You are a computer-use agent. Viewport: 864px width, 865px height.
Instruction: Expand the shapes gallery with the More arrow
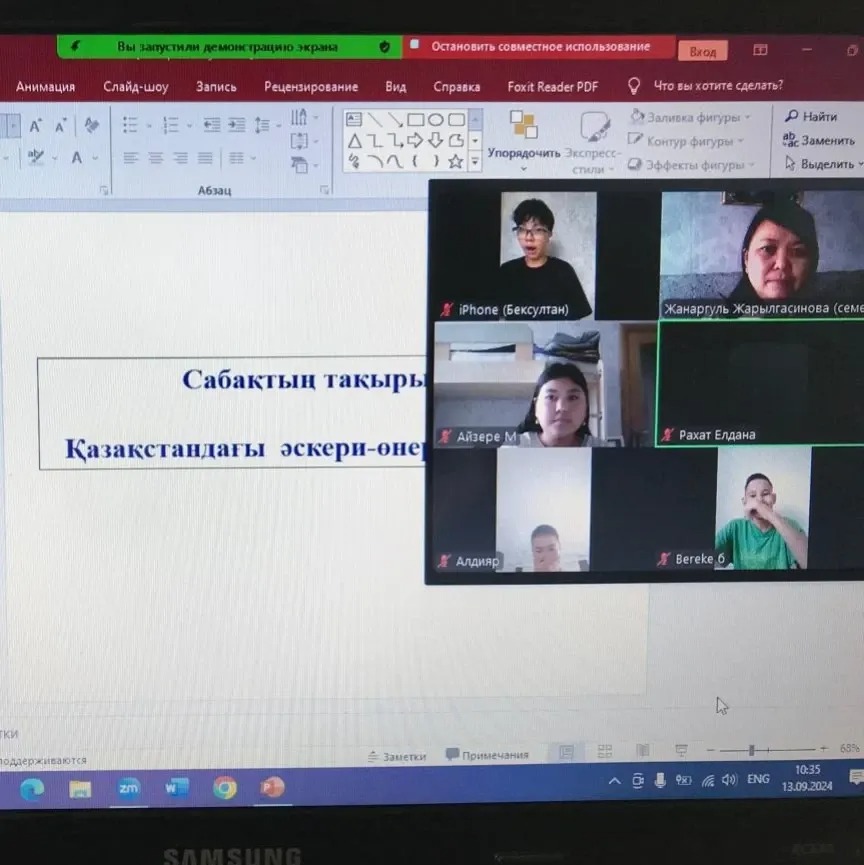click(475, 162)
